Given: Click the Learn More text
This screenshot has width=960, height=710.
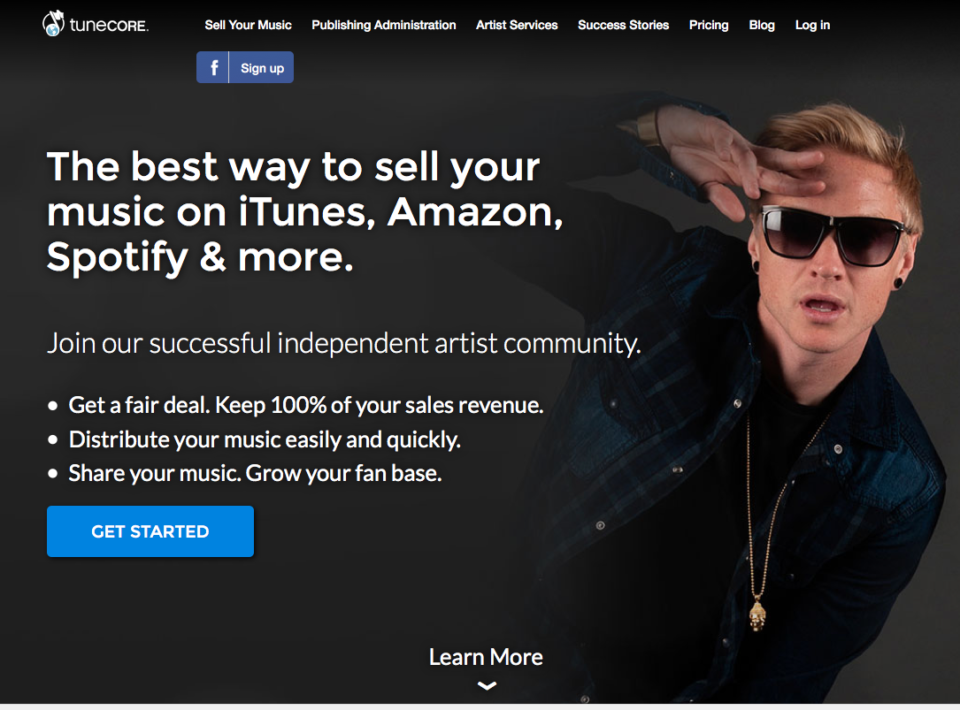Looking at the screenshot, I should coord(486,657).
